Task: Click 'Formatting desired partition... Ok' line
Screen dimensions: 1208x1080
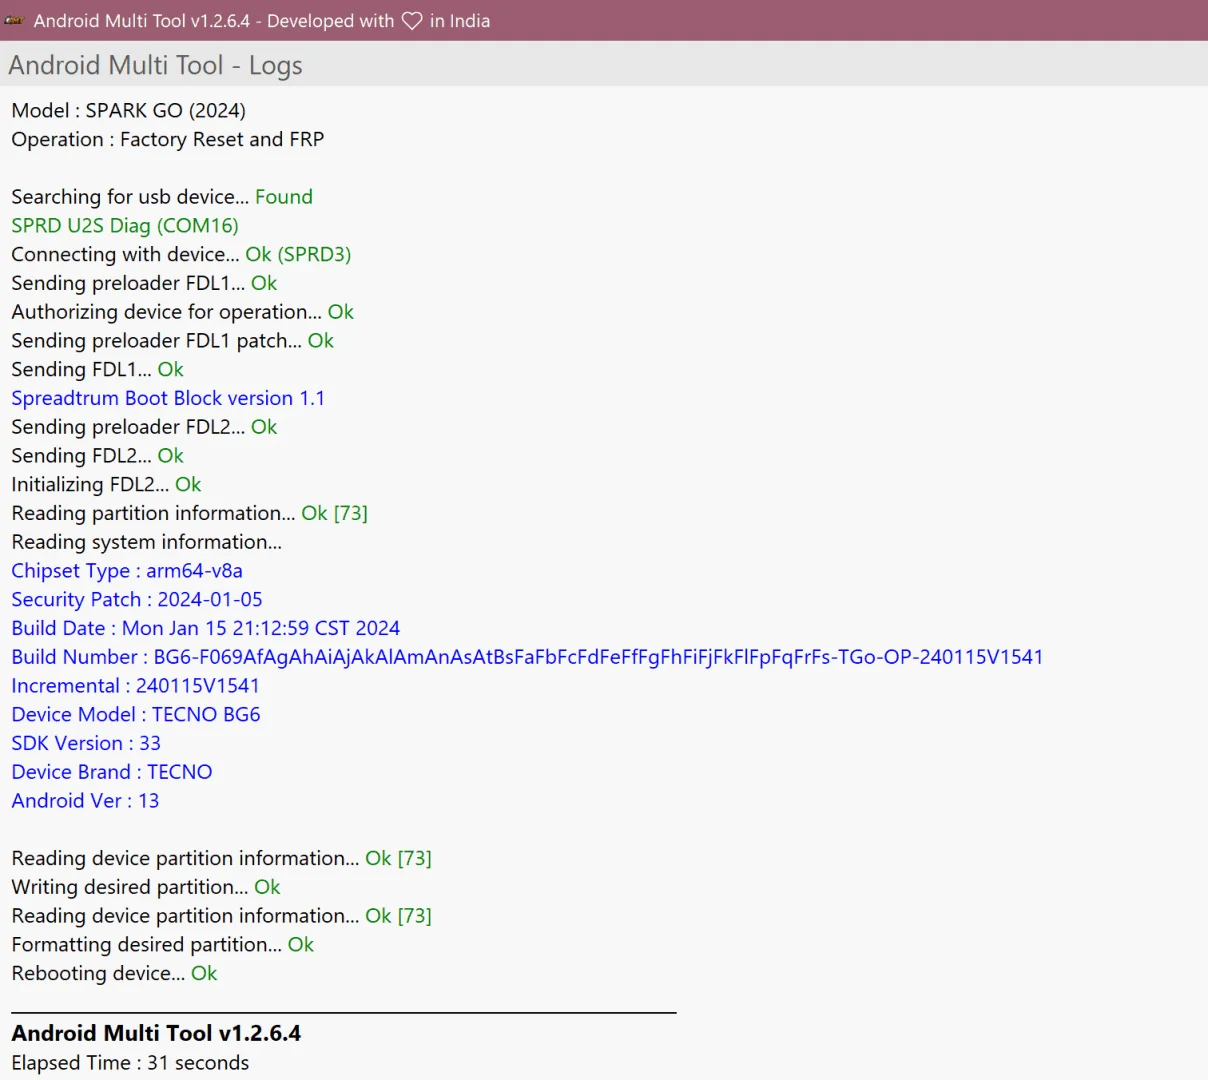Action: coord(163,945)
